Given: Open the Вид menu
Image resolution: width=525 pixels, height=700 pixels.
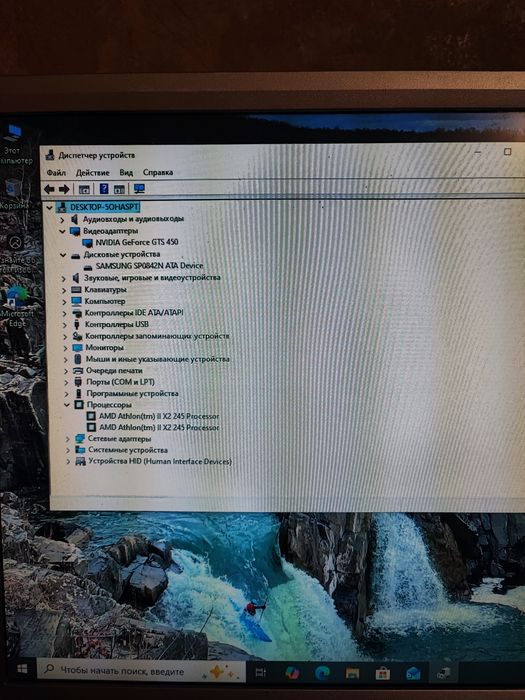Looking at the screenshot, I should pyautogui.click(x=126, y=172).
